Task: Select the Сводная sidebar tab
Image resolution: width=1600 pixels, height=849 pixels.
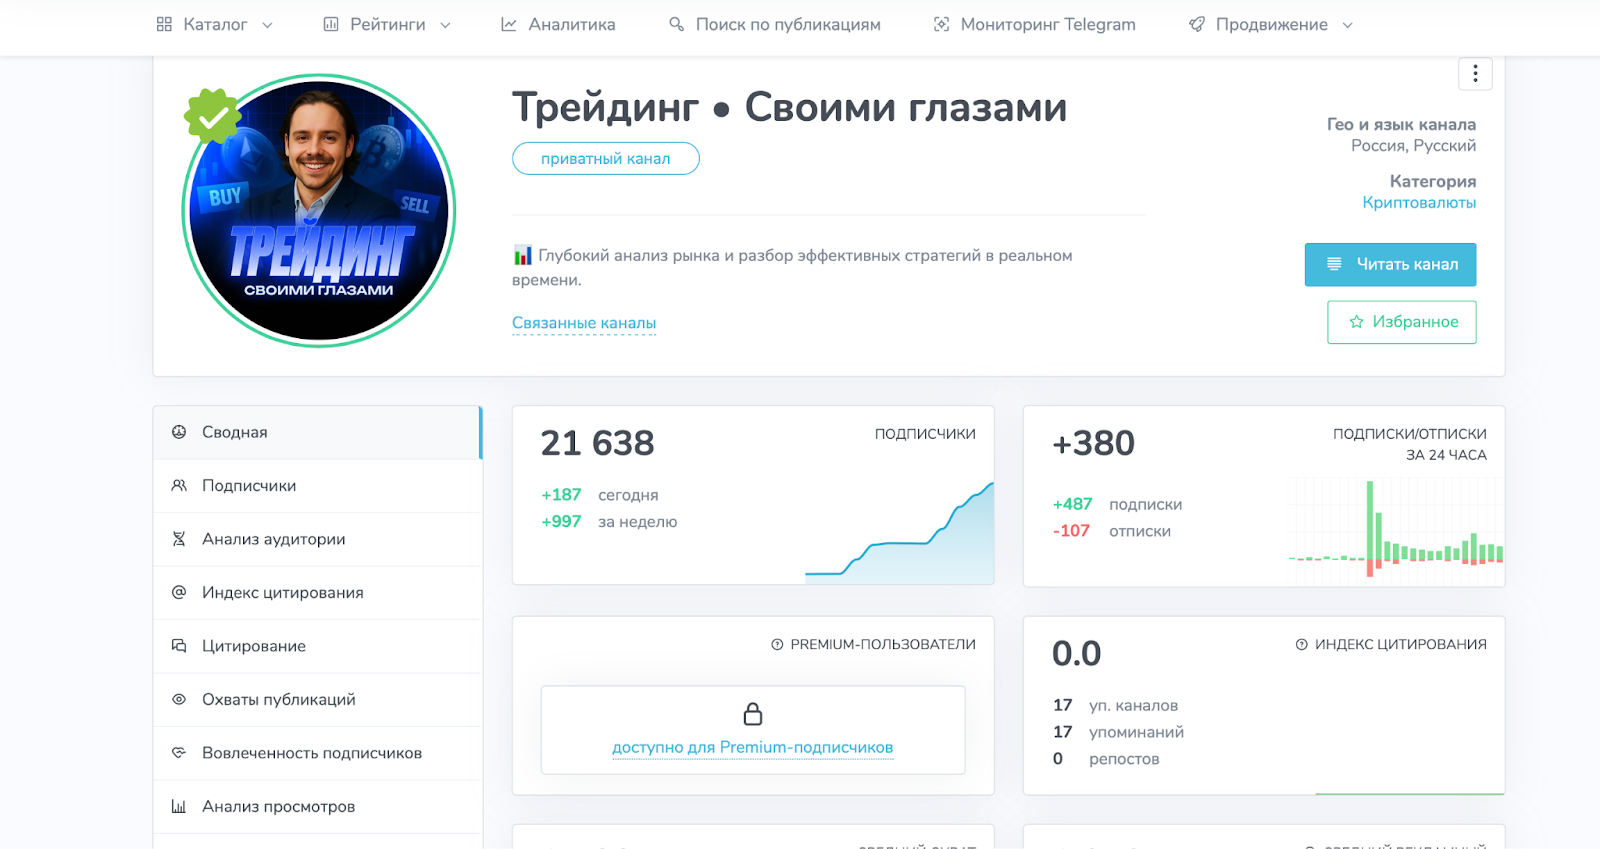Action: click(317, 432)
